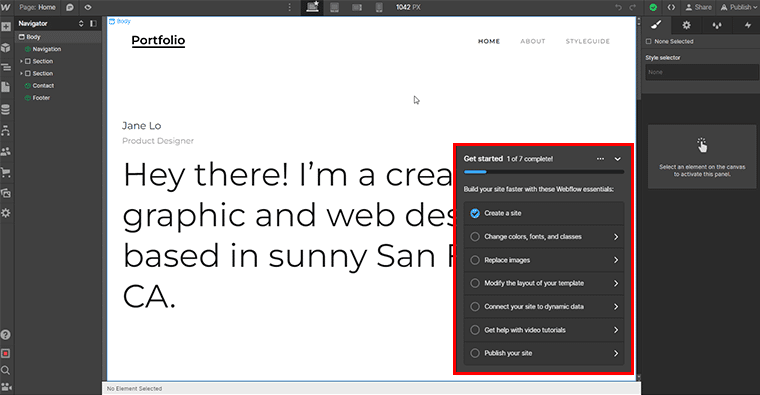
Task: Switch to the element Settings gear tab
Action: (686, 25)
